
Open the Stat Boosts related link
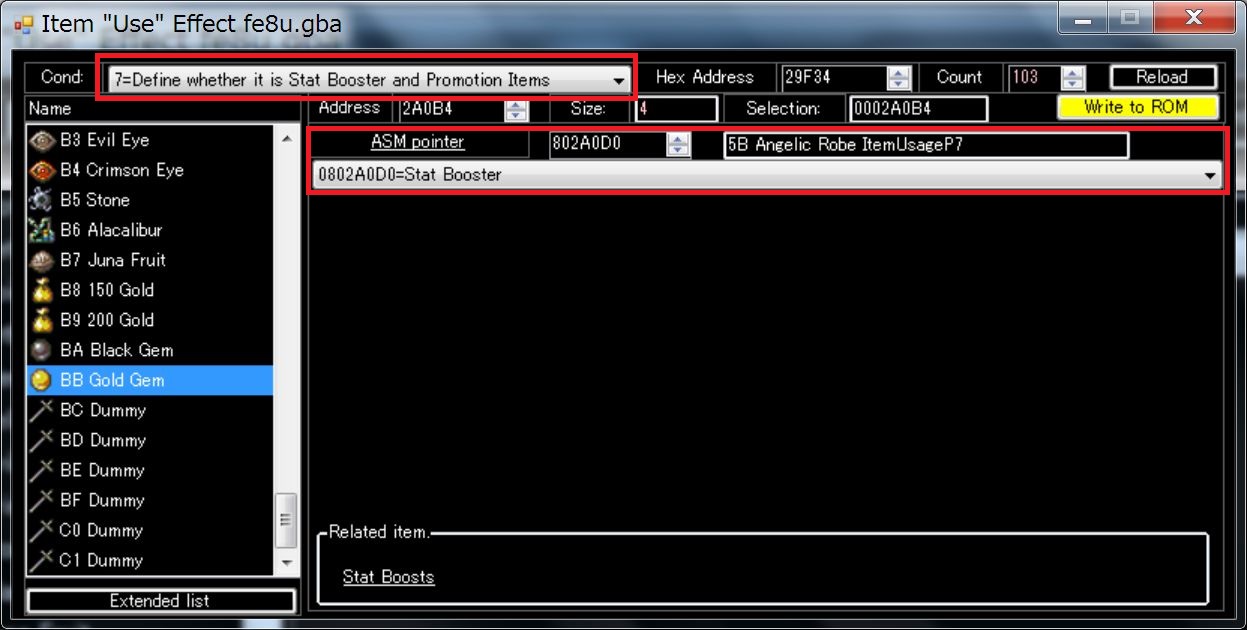(x=388, y=576)
